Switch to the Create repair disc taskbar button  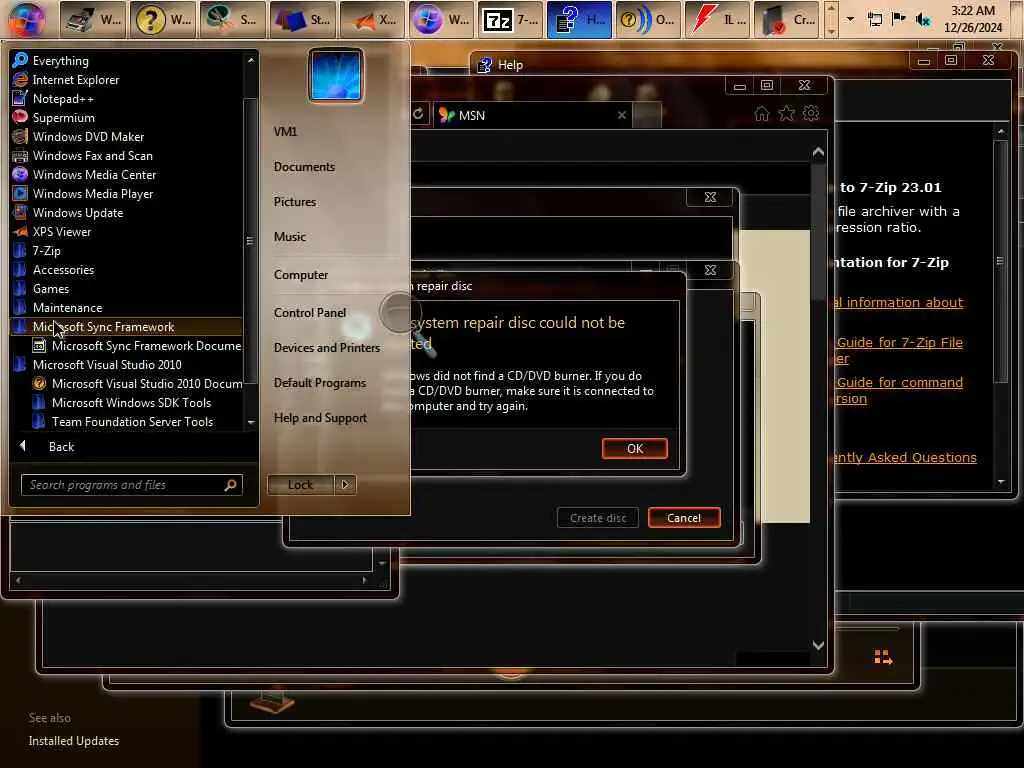click(x=786, y=20)
